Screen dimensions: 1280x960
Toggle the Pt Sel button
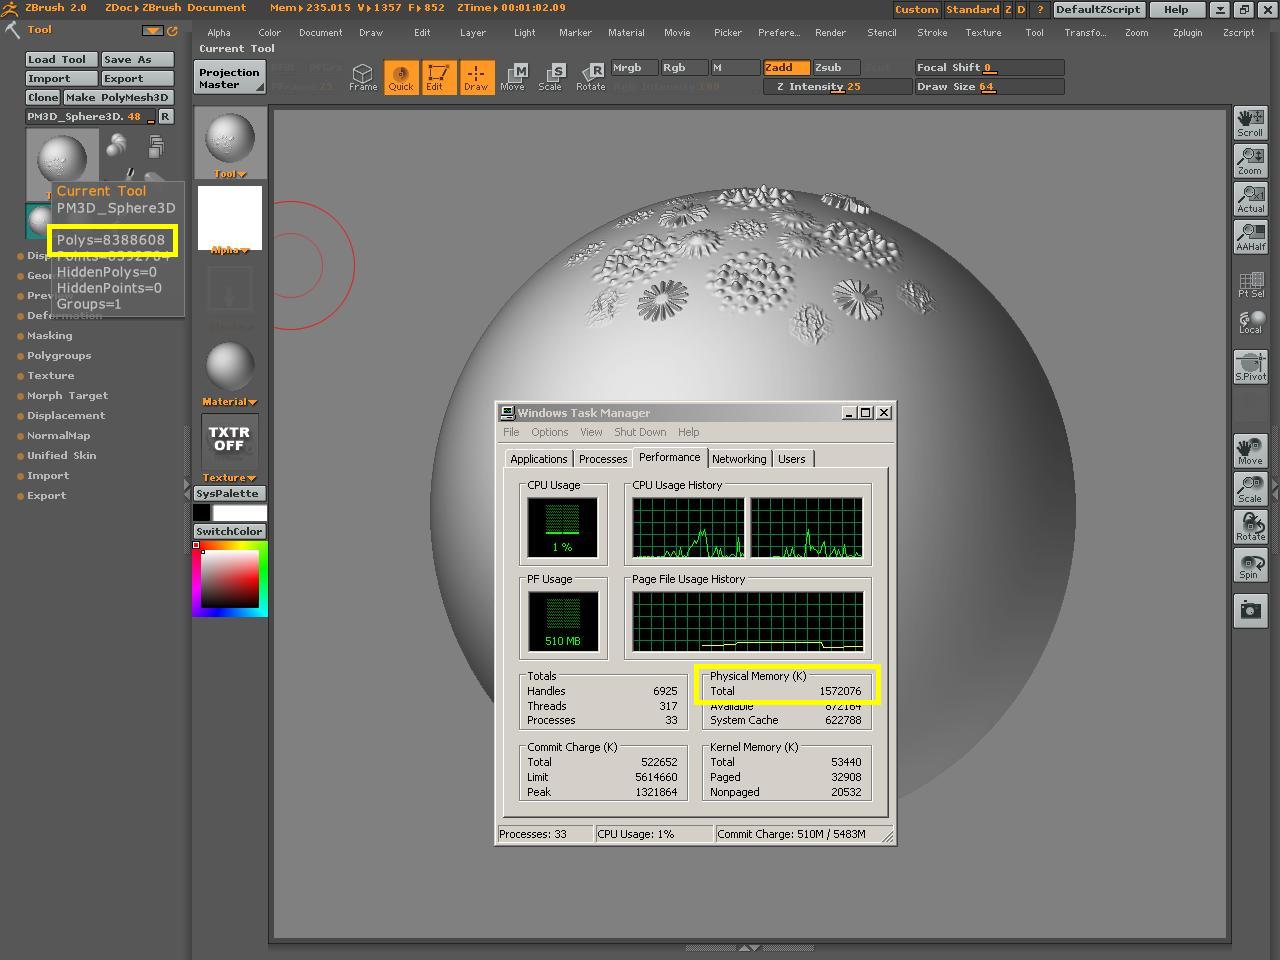pos(1250,285)
